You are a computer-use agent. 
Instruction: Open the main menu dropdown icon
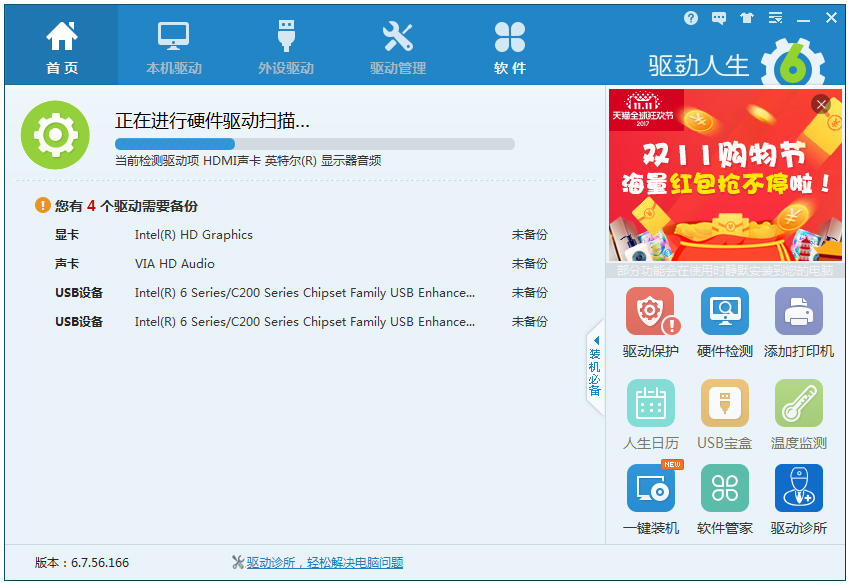(x=775, y=18)
